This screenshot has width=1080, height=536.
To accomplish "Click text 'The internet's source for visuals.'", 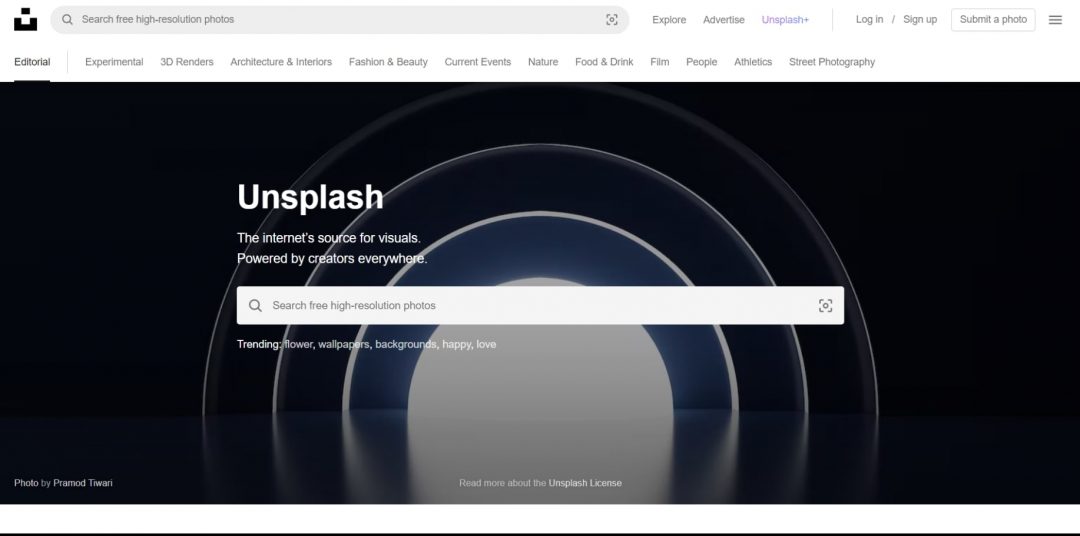I will pos(329,238).
